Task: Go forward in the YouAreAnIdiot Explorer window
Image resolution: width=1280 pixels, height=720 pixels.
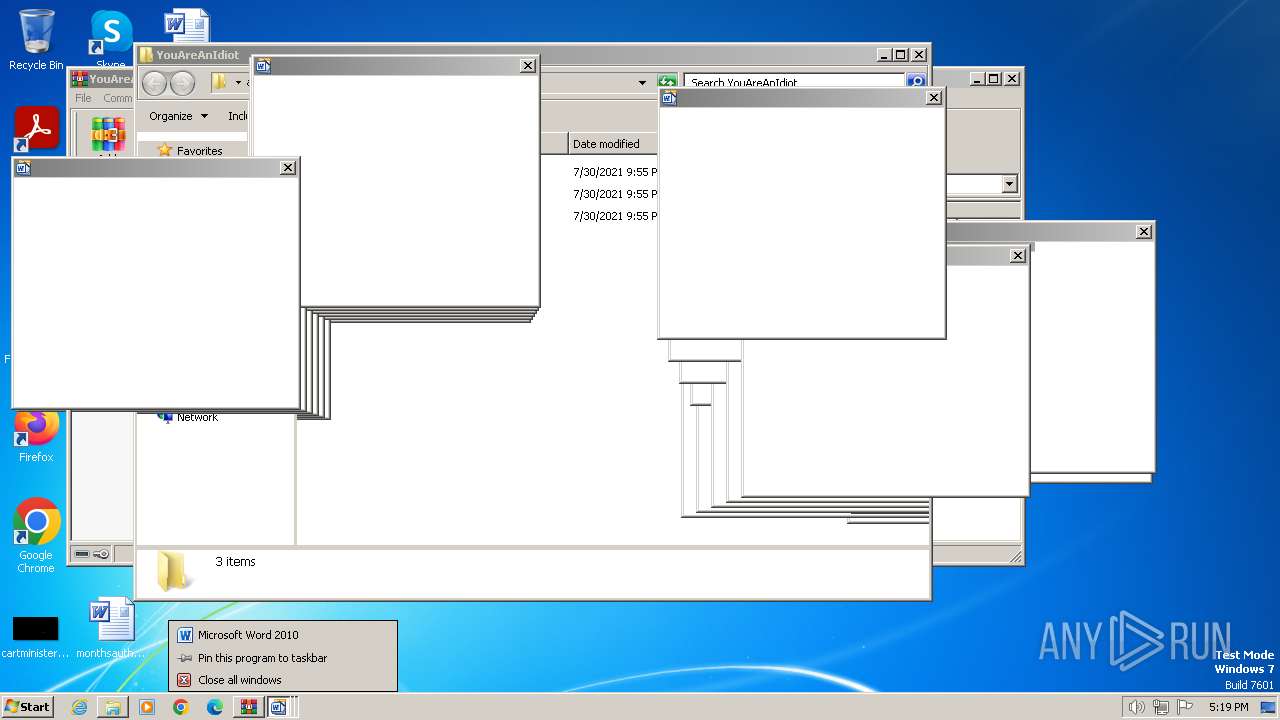Action: pos(182,83)
